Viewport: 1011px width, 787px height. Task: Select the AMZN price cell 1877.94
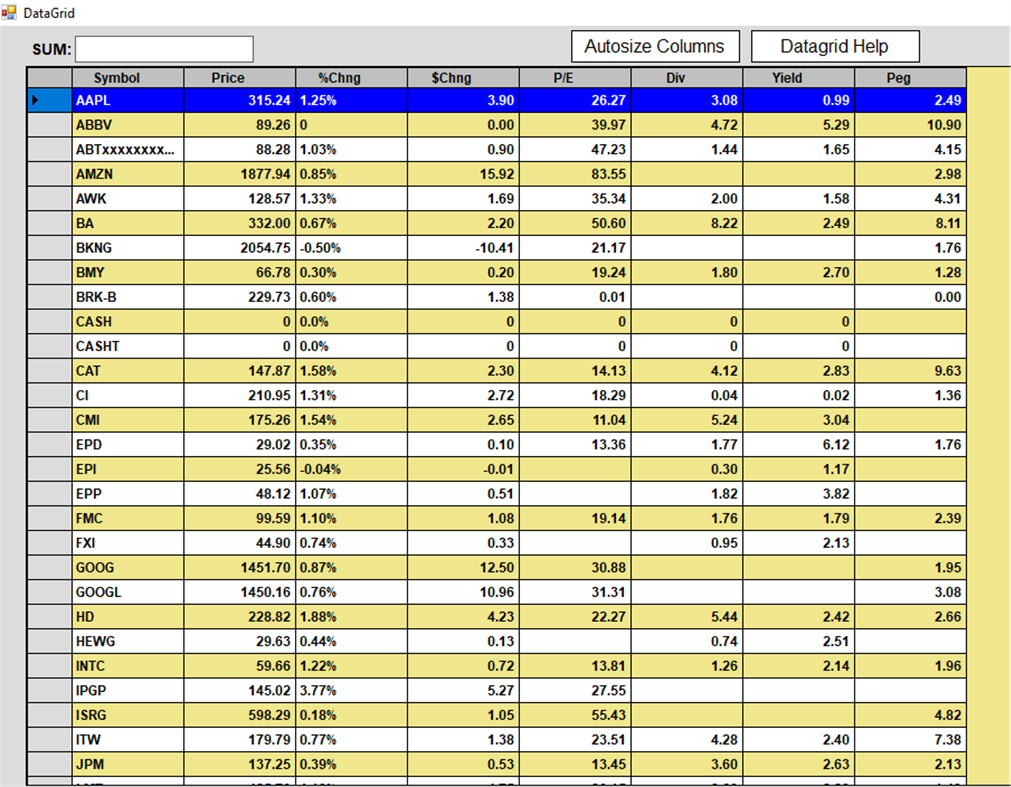(240, 174)
